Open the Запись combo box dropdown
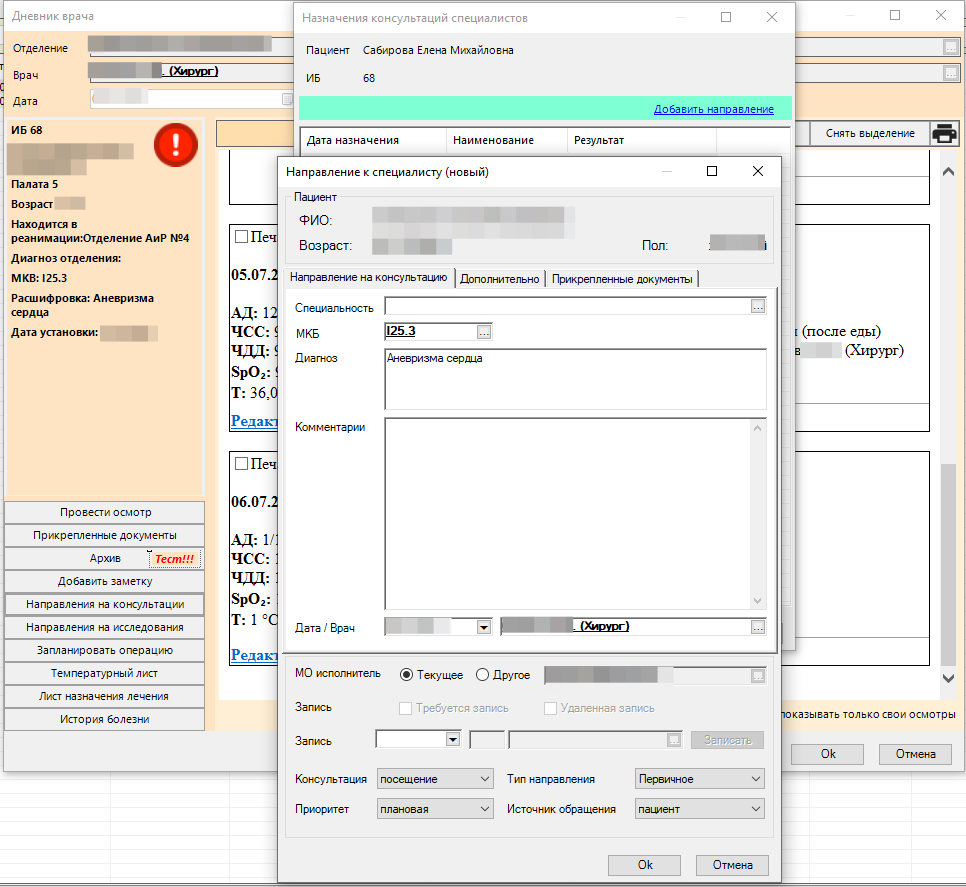This screenshot has height=887, width=966. [453, 739]
